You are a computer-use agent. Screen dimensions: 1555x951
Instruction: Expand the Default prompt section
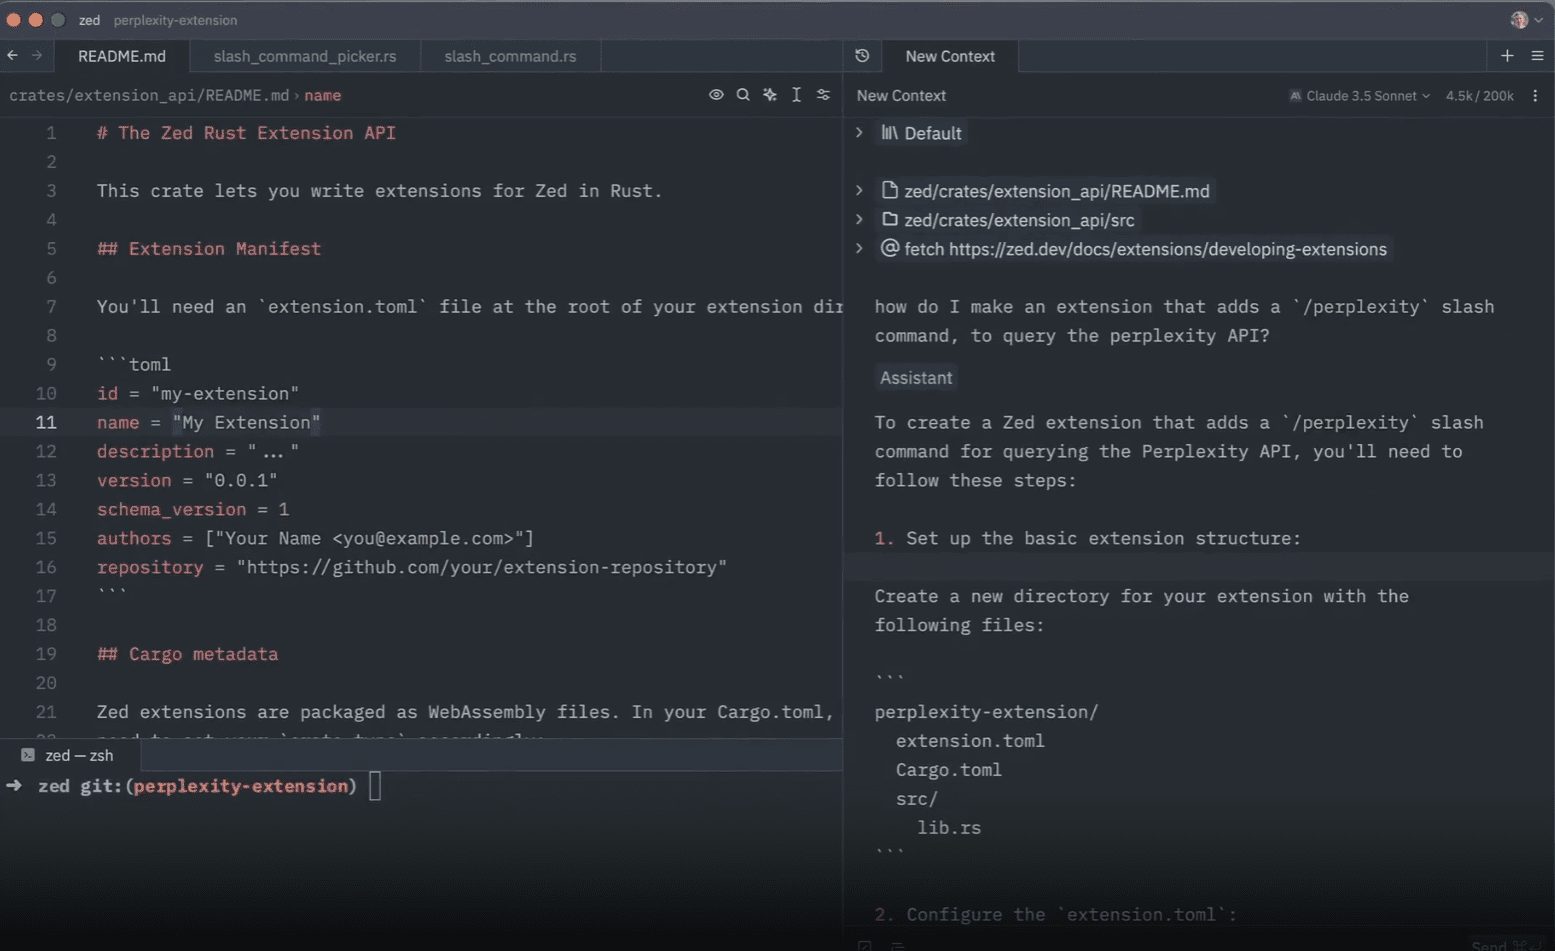point(859,132)
